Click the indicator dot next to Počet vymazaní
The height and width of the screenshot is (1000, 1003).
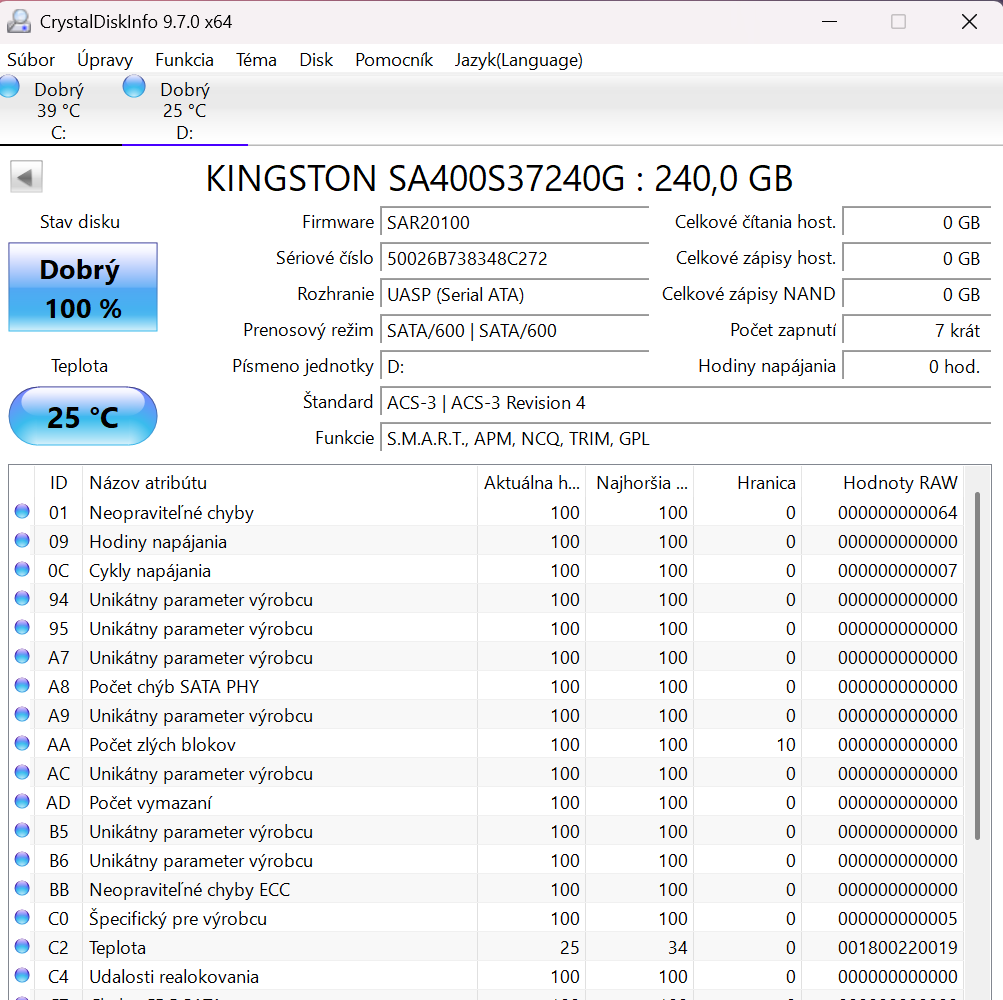pyautogui.click(x=22, y=802)
